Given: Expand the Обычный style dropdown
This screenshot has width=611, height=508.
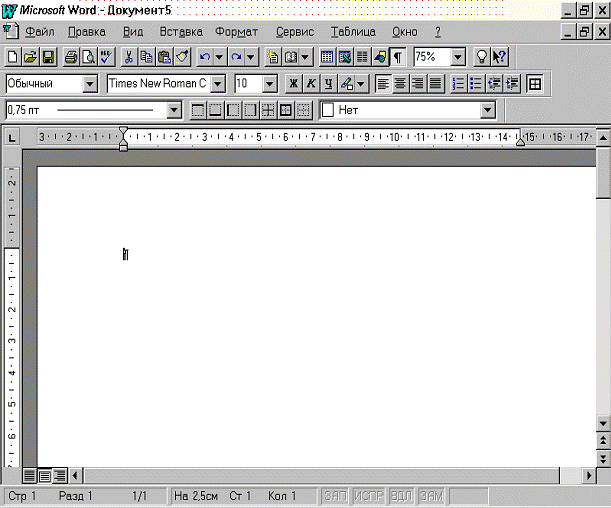Looking at the screenshot, I should [90, 84].
